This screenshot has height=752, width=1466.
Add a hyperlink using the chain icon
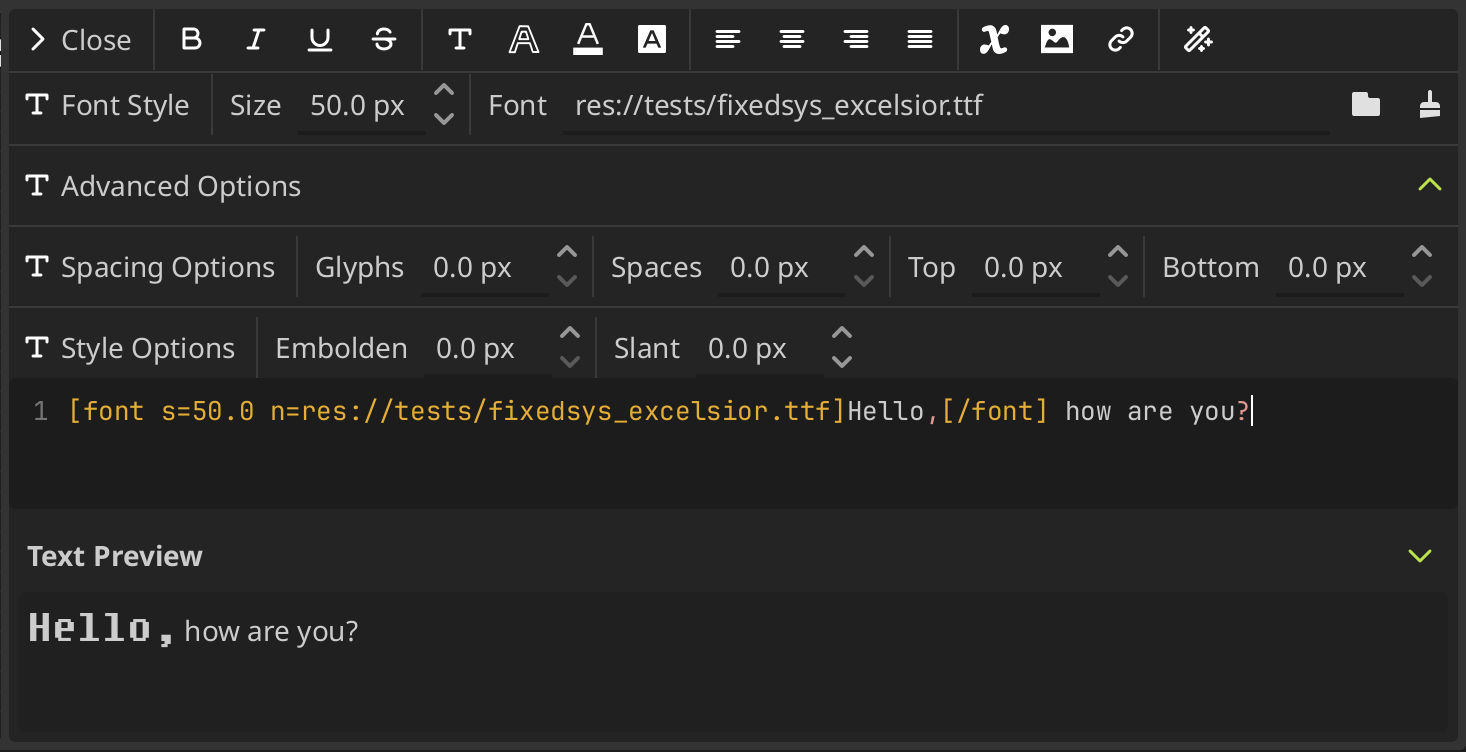pyautogui.click(x=1120, y=40)
